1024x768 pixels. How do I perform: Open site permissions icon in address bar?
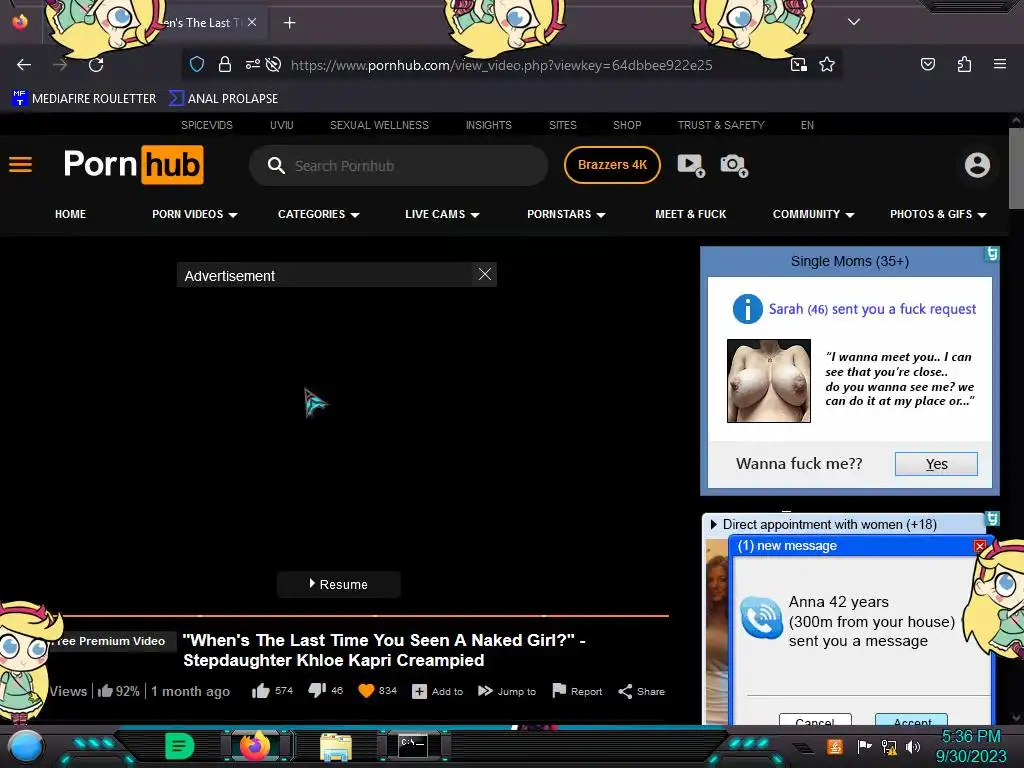252,64
